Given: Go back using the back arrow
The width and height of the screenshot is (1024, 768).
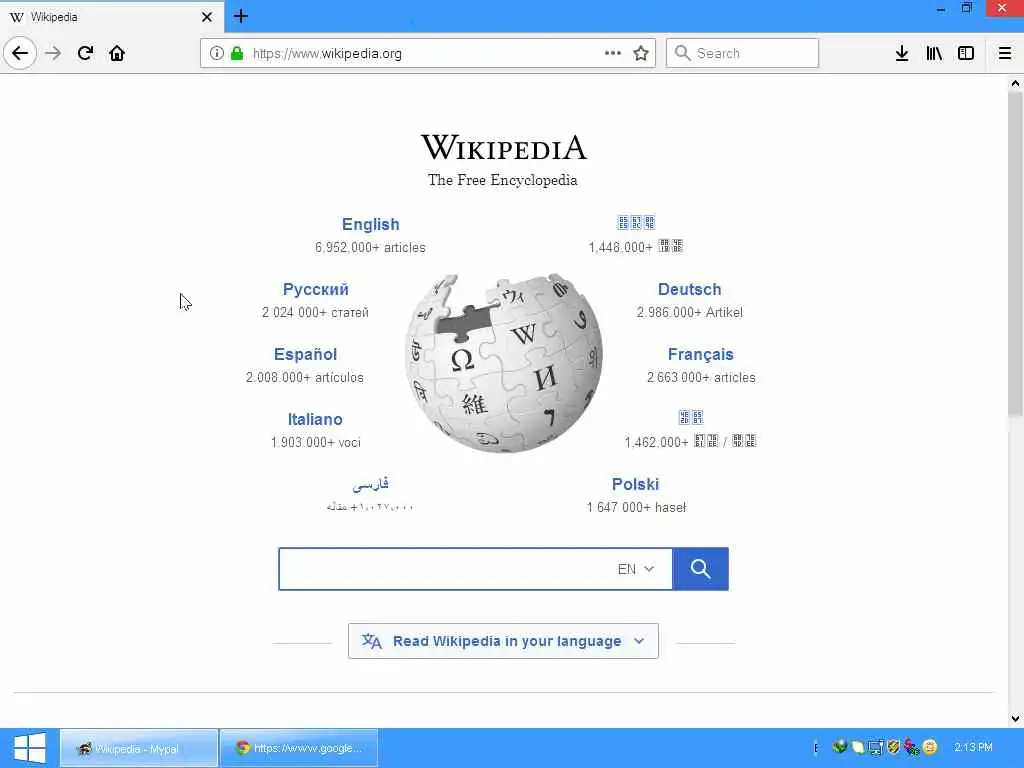Looking at the screenshot, I should point(20,53).
